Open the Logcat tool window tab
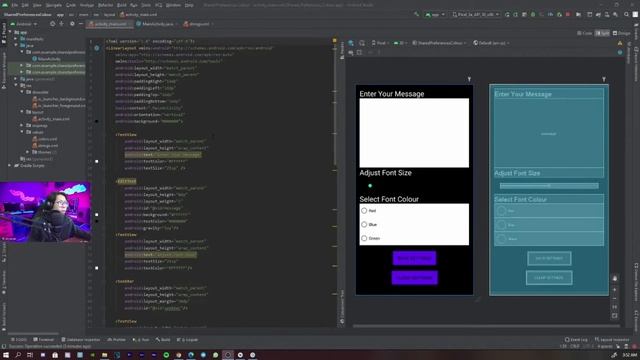Viewport: 640px width, 360px height. coord(188,340)
